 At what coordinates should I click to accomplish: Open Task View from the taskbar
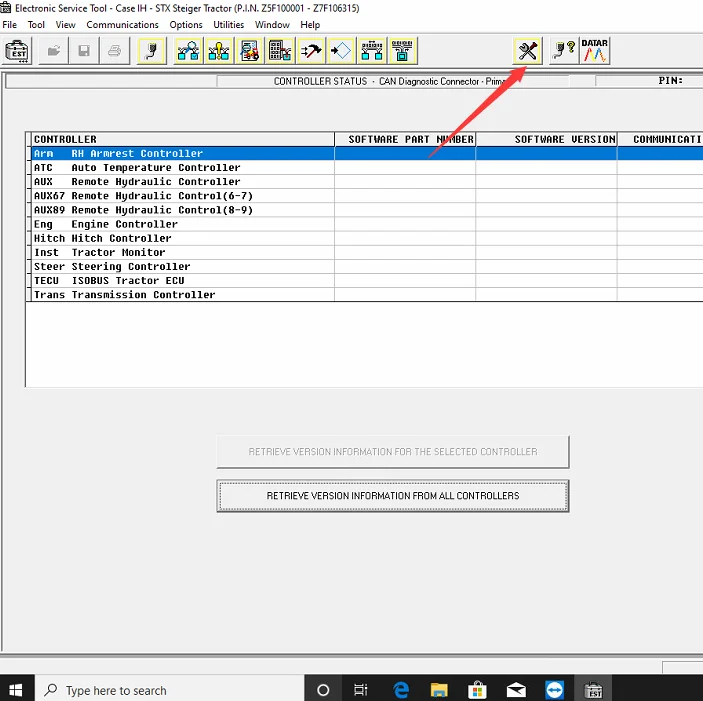click(360, 690)
